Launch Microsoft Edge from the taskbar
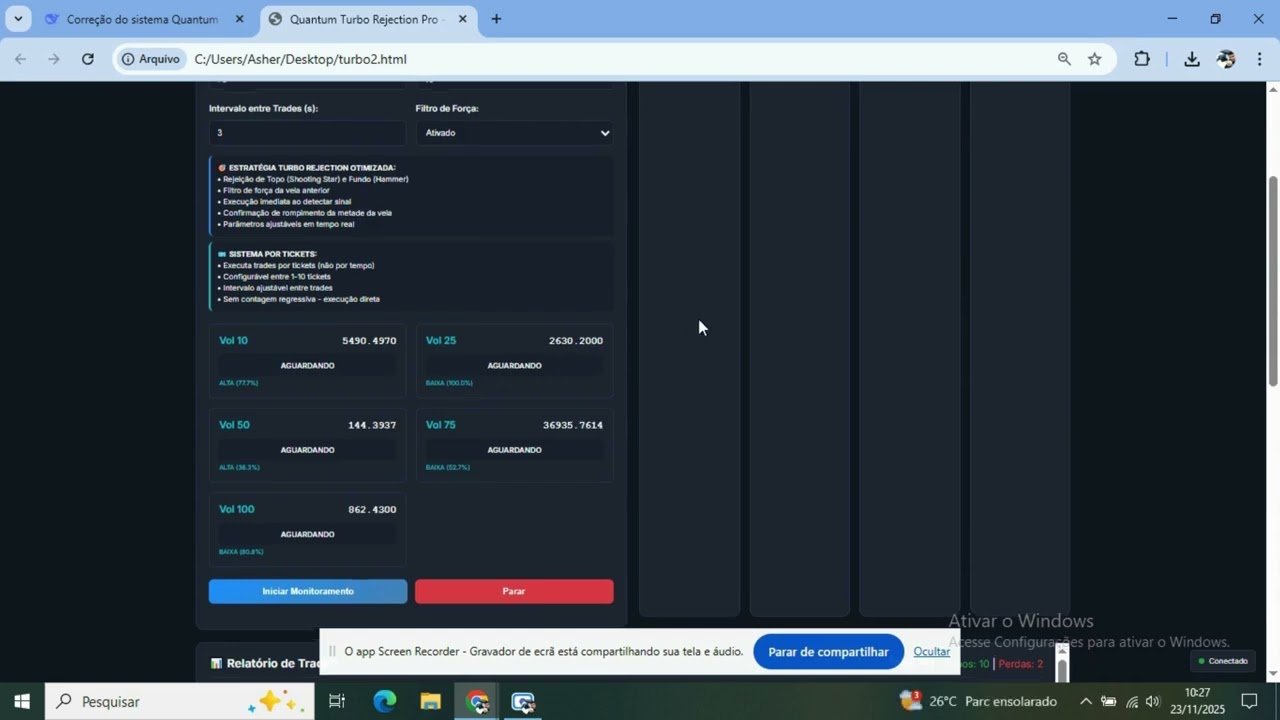Viewport: 1280px width, 720px height. pos(383,701)
